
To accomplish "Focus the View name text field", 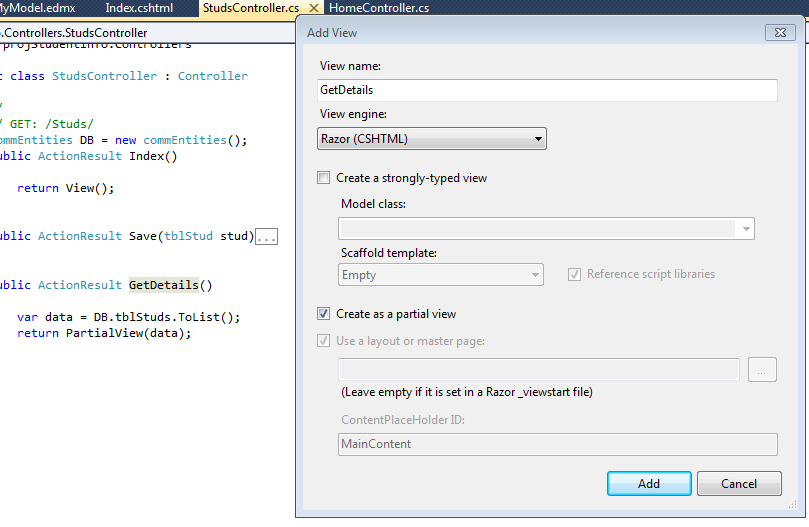I will click(547, 90).
